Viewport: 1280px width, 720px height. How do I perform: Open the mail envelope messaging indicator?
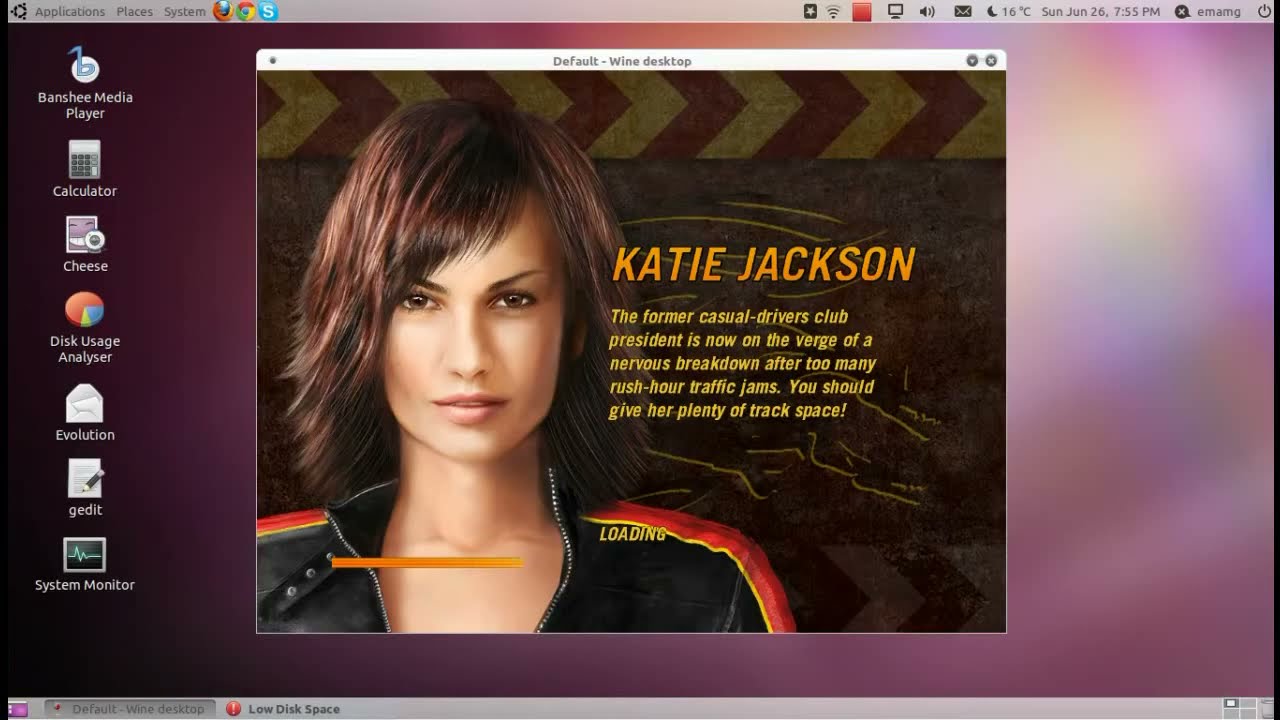(x=963, y=11)
